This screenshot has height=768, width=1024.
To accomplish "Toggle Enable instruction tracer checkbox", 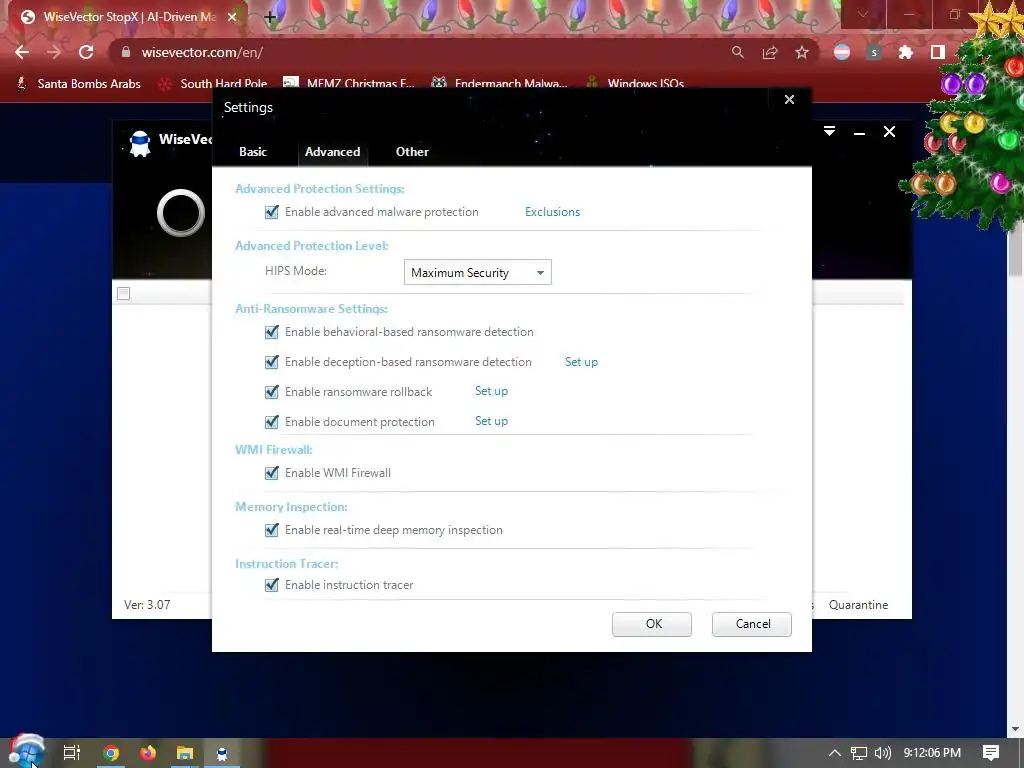I will (x=272, y=585).
